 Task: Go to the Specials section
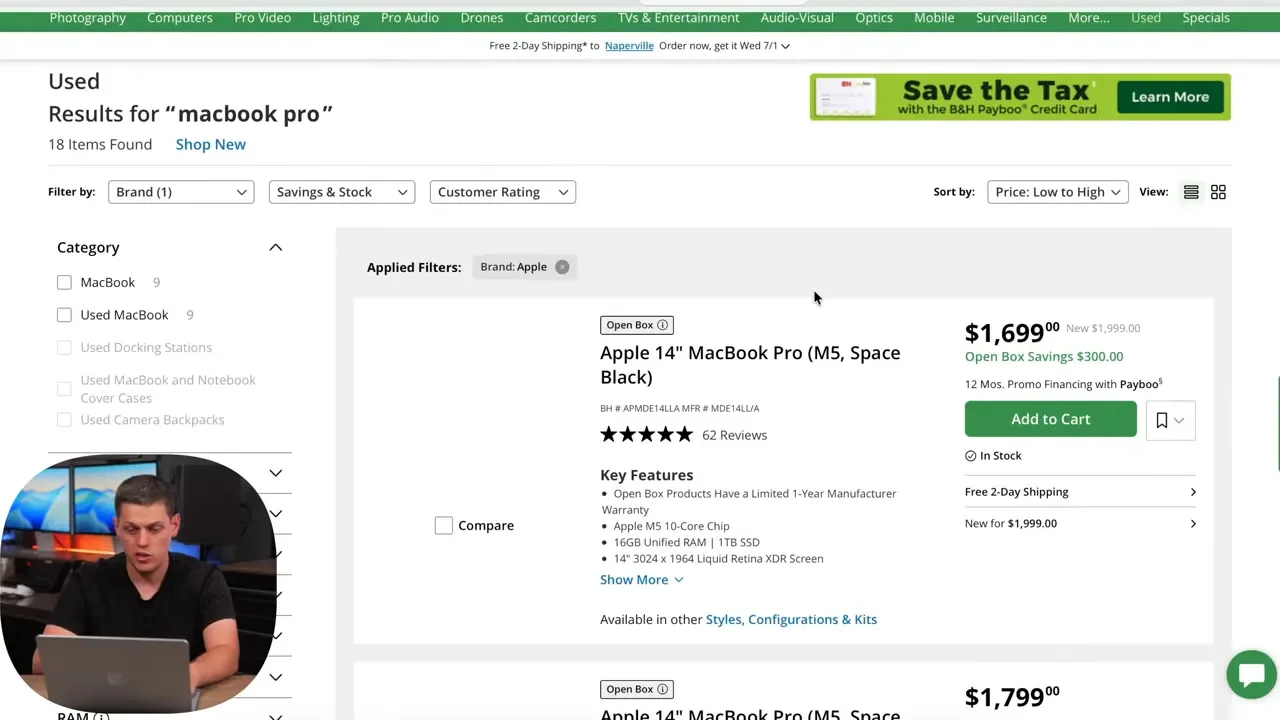(x=1206, y=18)
